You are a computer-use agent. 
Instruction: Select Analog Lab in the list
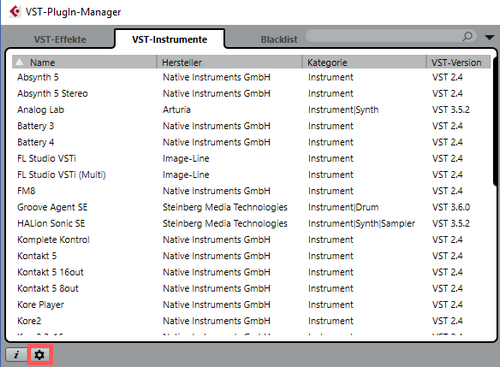(251, 110)
